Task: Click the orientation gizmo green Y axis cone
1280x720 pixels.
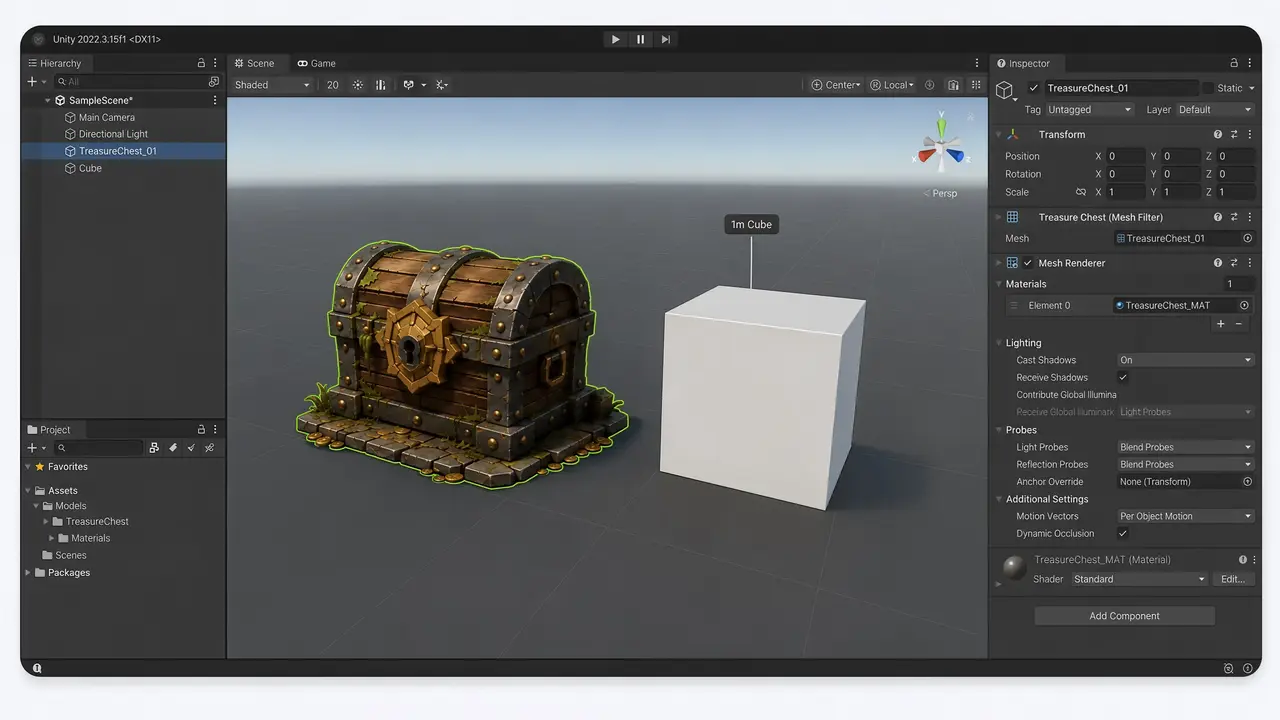Action: tap(941, 131)
